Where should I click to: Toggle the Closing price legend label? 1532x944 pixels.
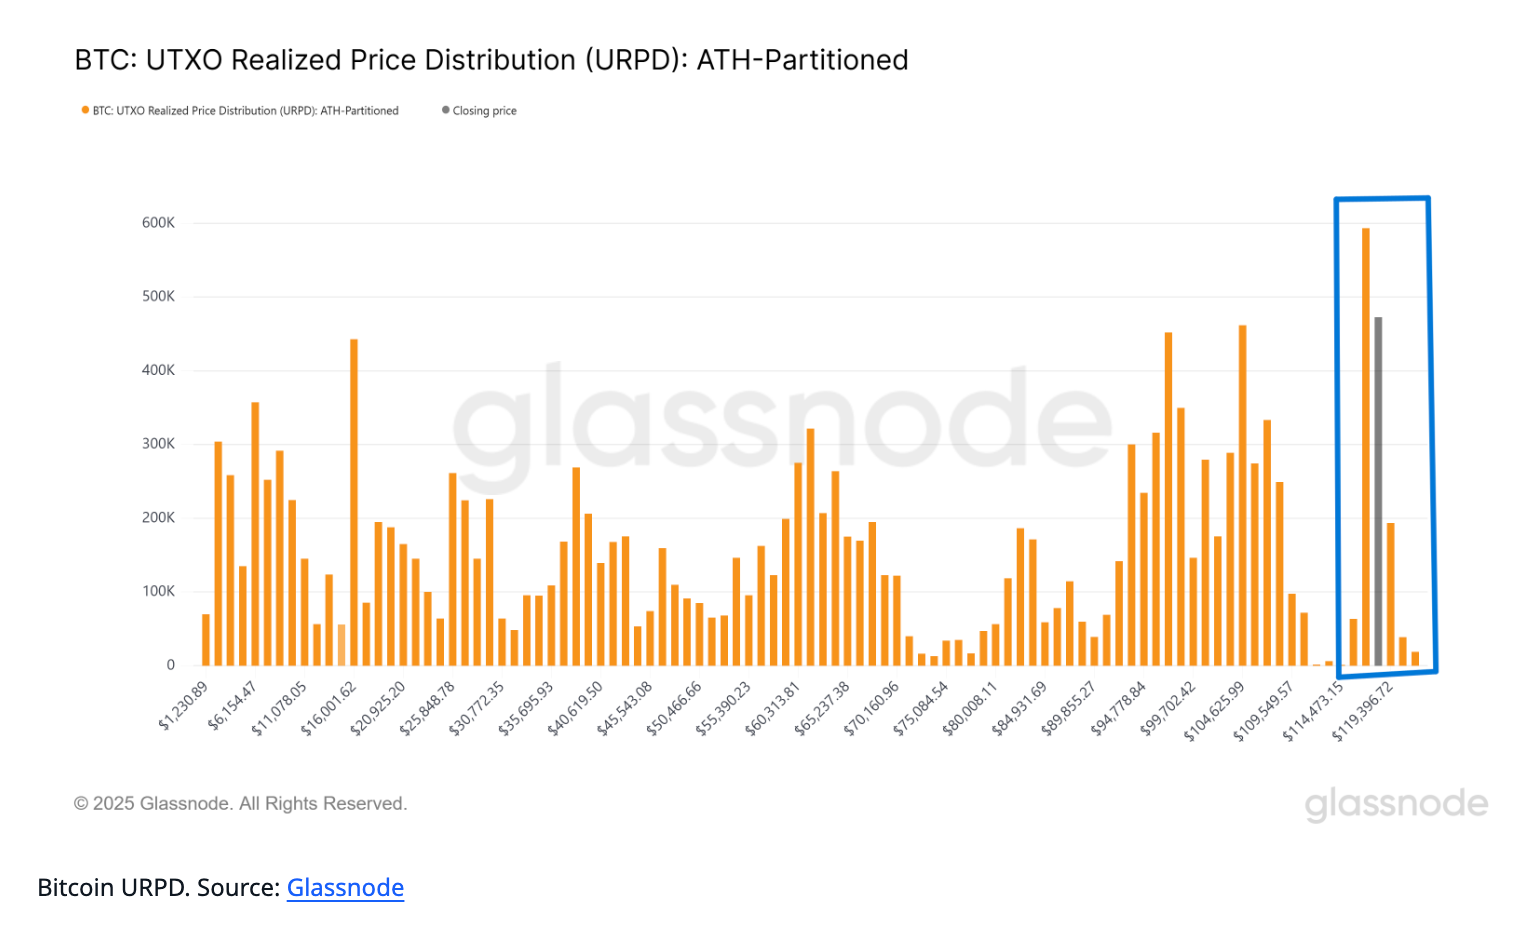(485, 111)
